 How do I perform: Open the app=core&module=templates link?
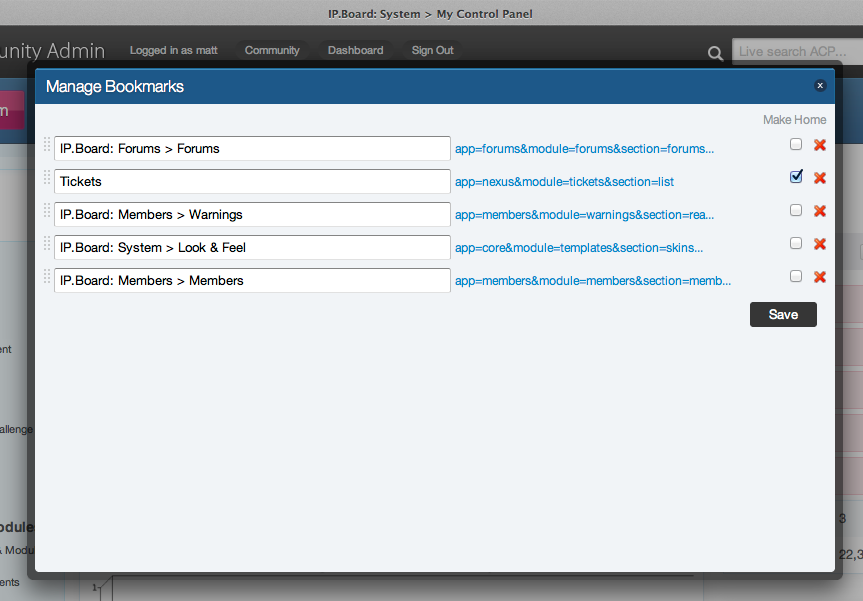tap(578, 248)
